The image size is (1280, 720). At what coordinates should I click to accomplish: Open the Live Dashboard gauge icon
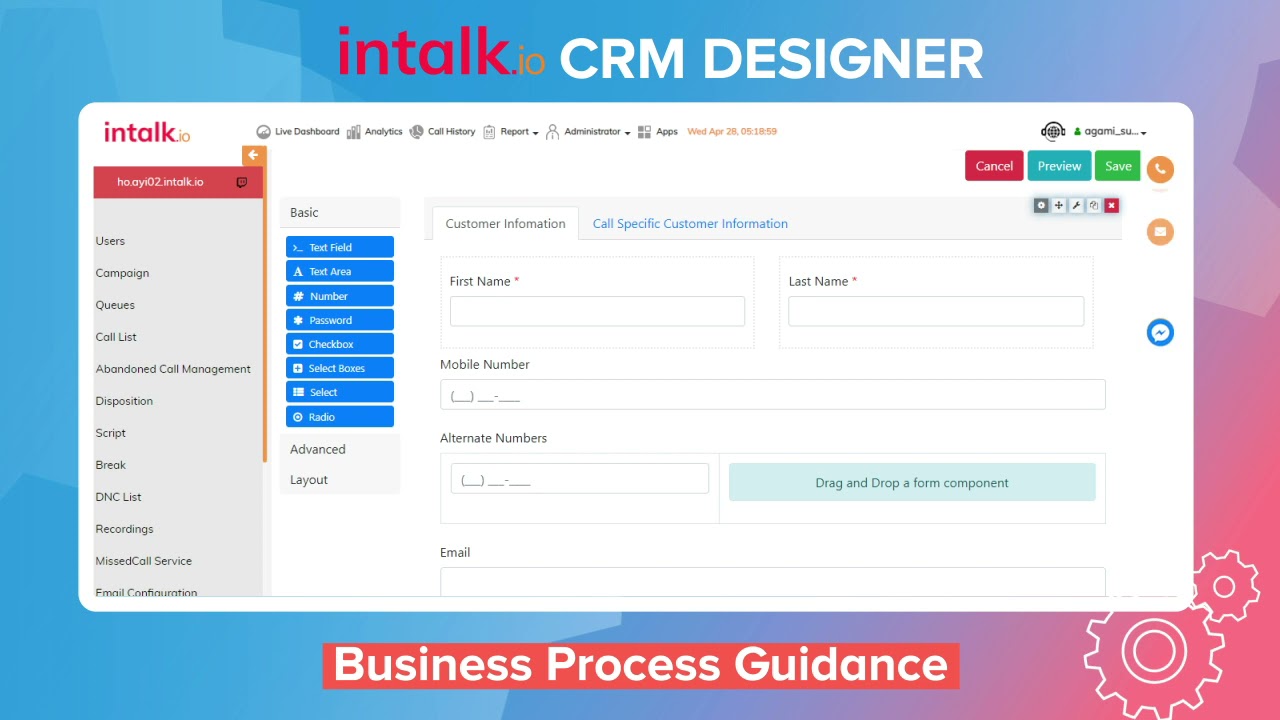(264, 132)
